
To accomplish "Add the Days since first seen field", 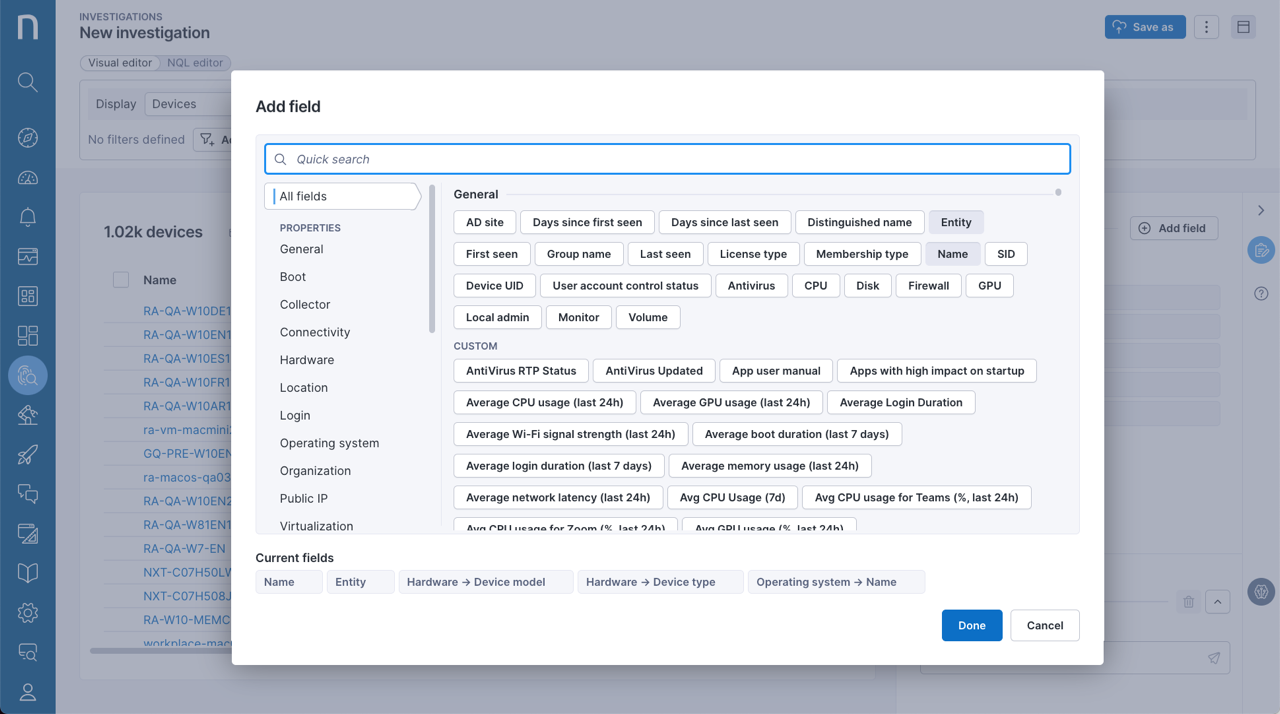I will coord(588,222).
